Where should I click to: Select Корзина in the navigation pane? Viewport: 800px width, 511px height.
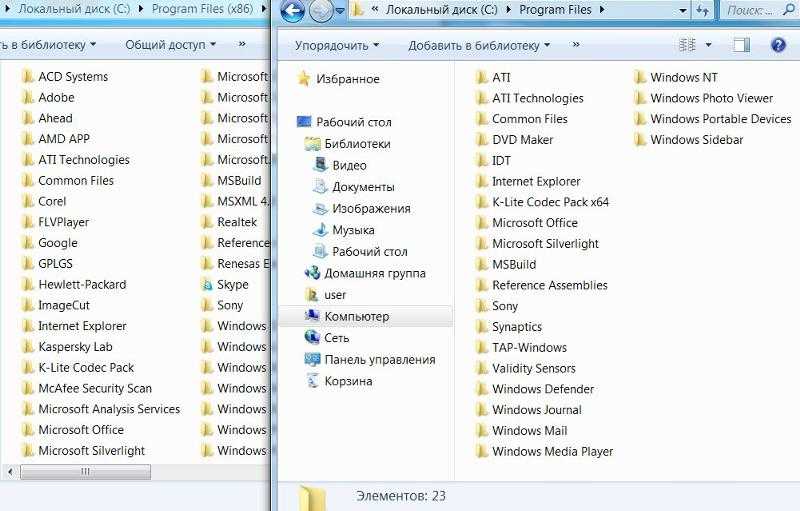339,381
